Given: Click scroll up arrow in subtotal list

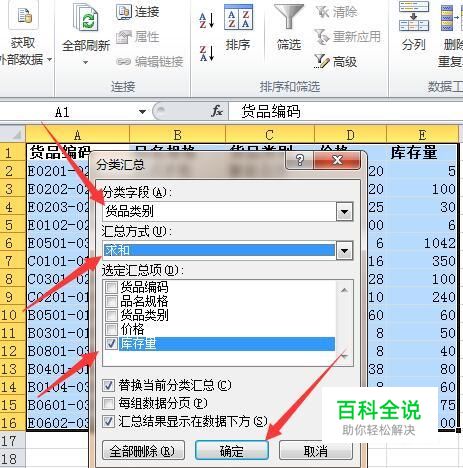Looking at the screenshot, I should [345, 290].
